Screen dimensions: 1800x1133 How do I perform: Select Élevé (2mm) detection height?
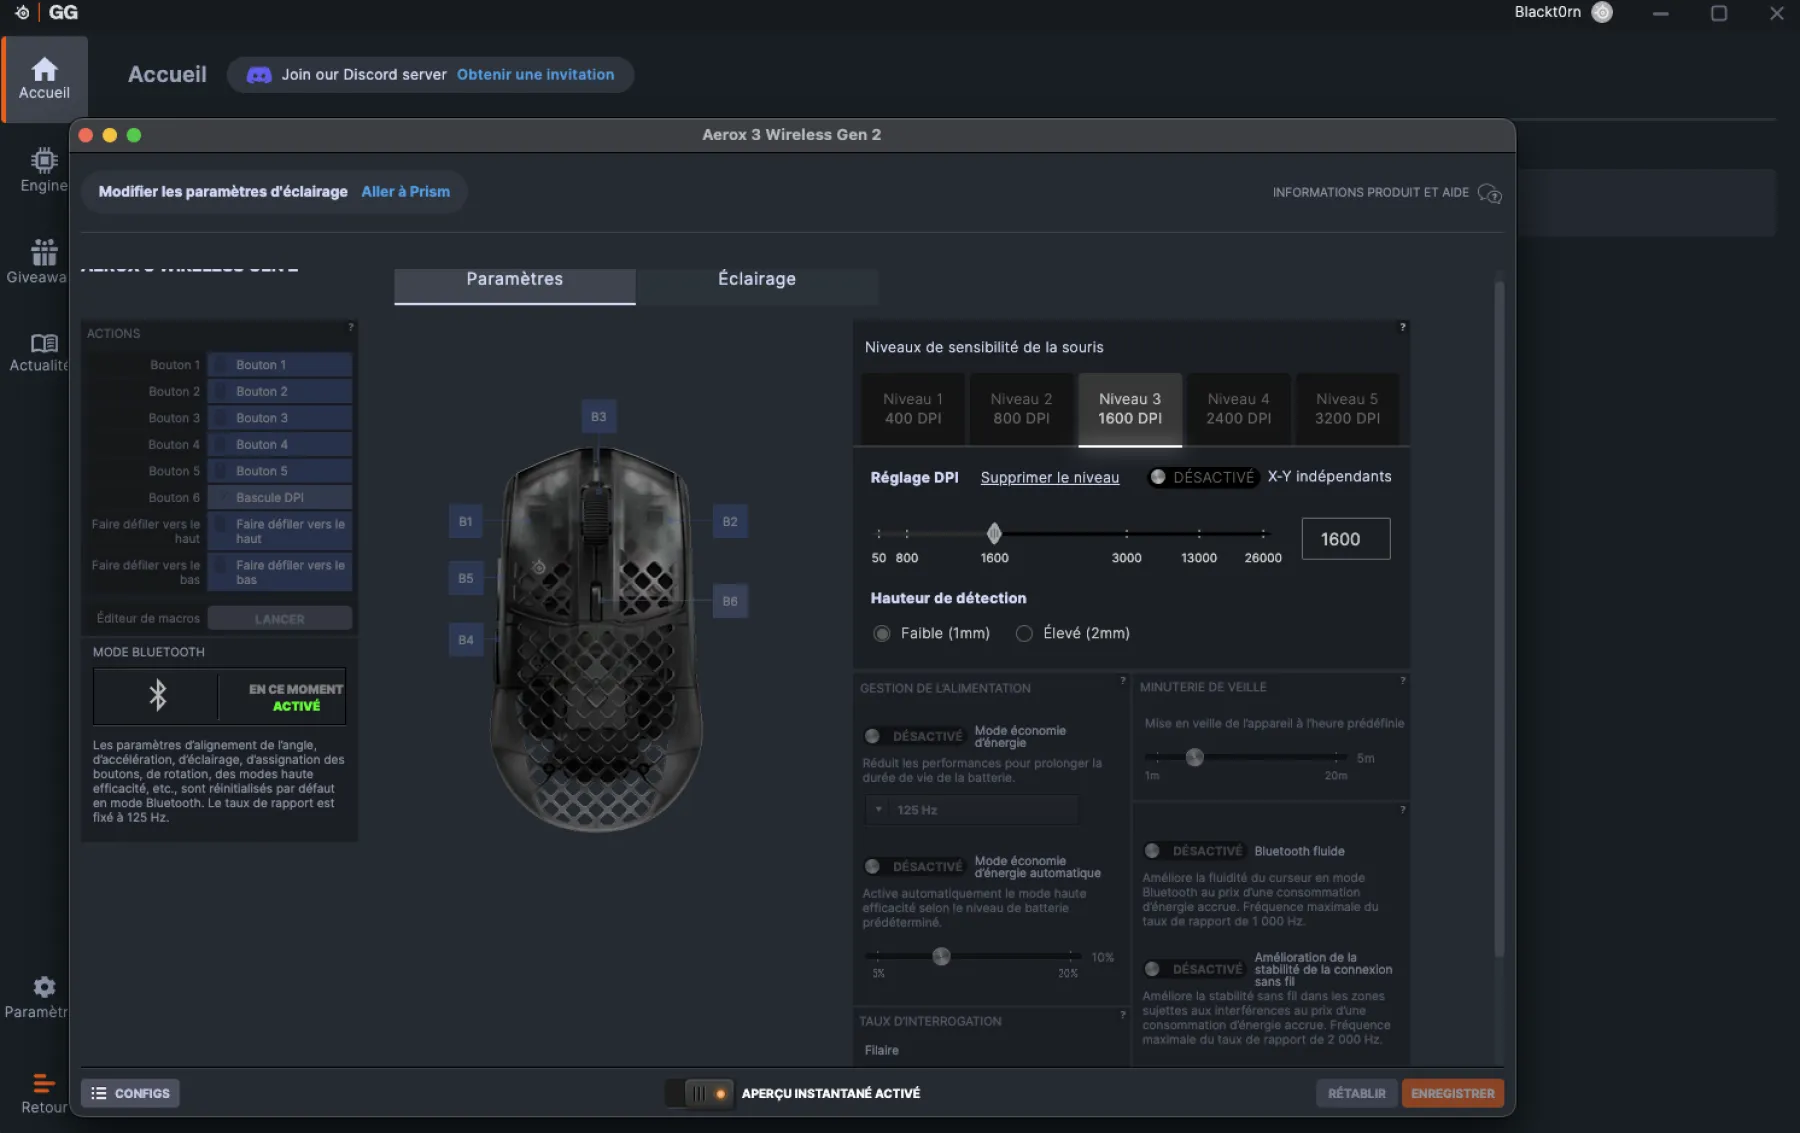(x=1024, y=633)
